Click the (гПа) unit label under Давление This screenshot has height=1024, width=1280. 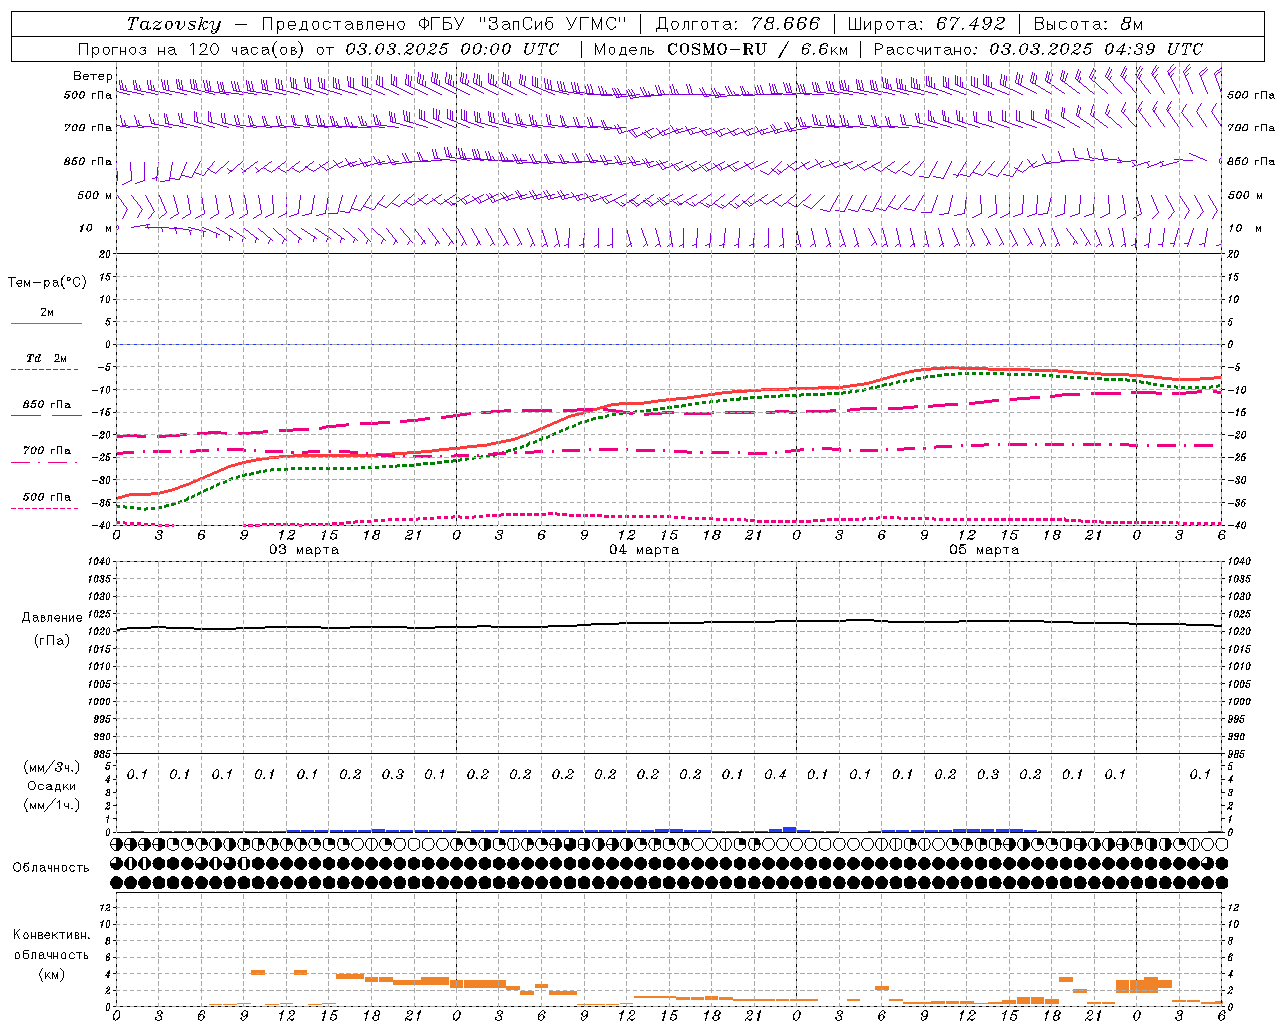pos(52,641)
